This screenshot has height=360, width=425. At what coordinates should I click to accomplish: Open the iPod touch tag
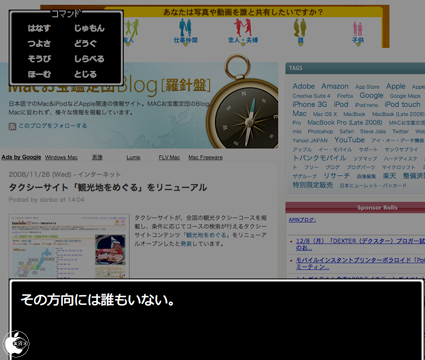(x=402, y=104)
